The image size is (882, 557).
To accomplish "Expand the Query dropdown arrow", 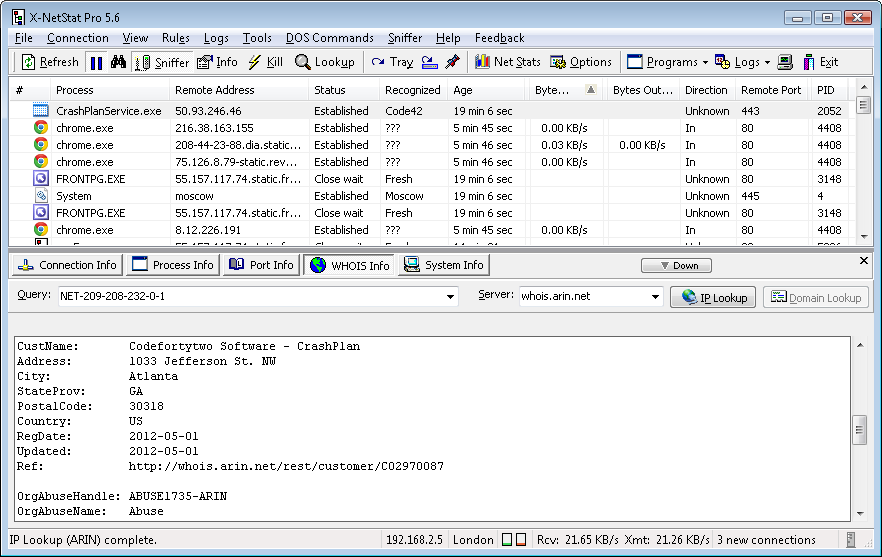I will [450, 297].
